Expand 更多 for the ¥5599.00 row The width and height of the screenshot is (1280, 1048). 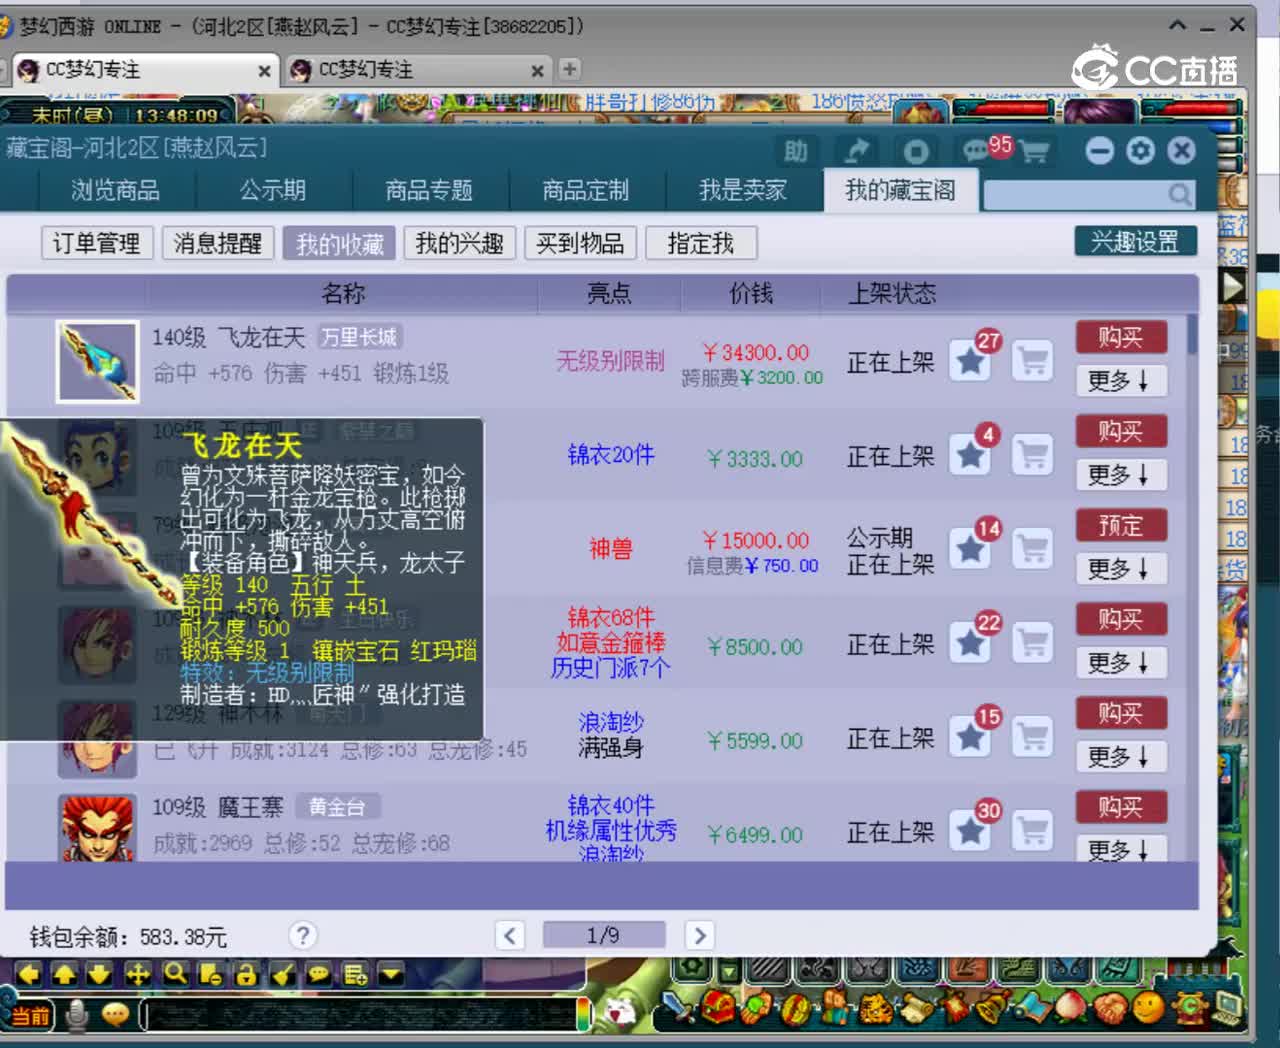click(1121, 756)
